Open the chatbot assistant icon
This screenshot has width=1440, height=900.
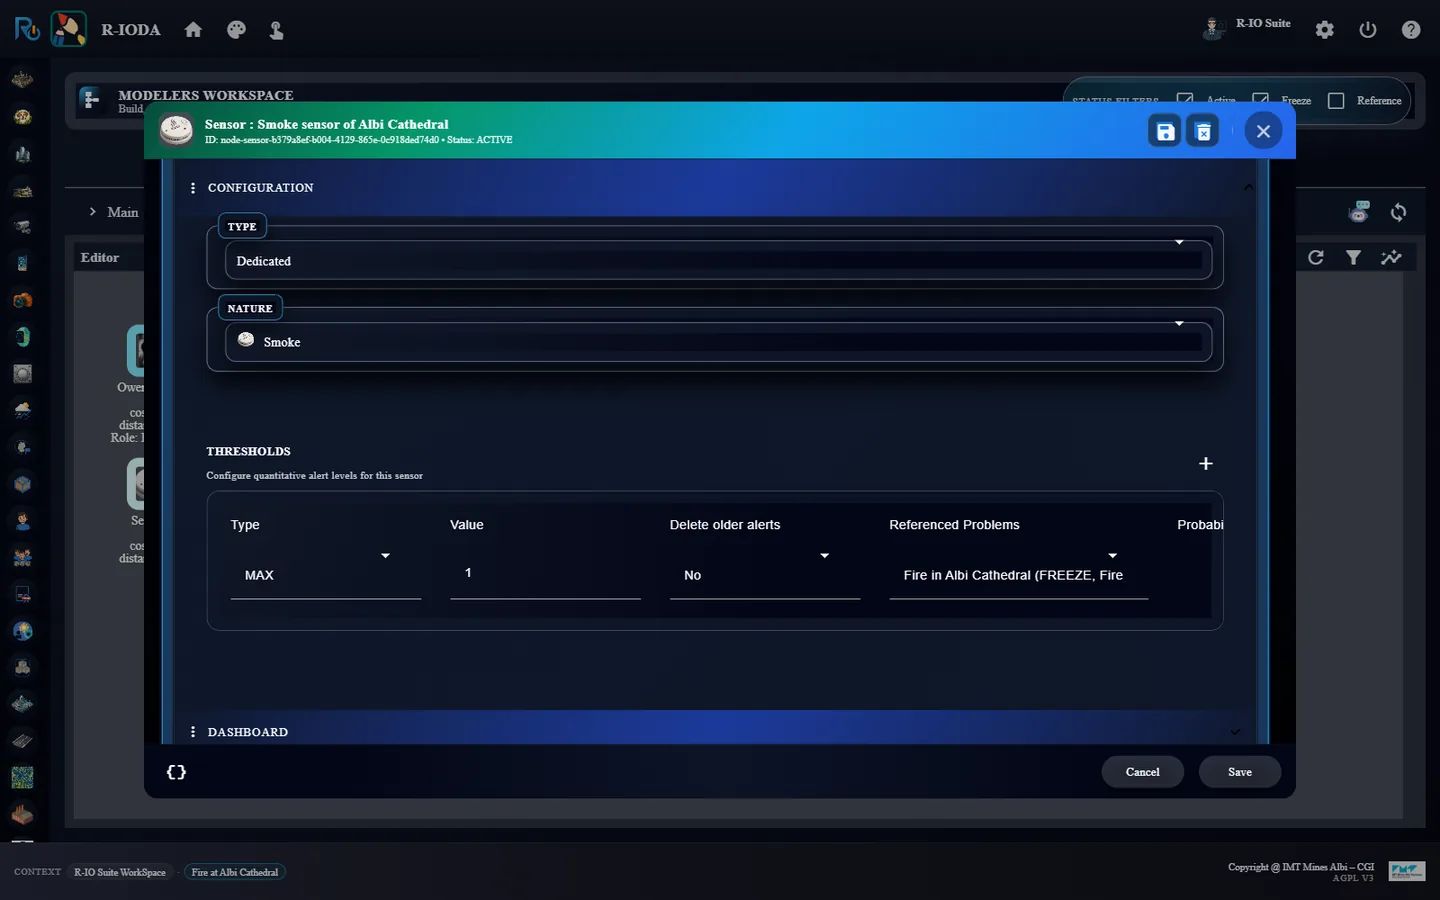coord(1359,211)
